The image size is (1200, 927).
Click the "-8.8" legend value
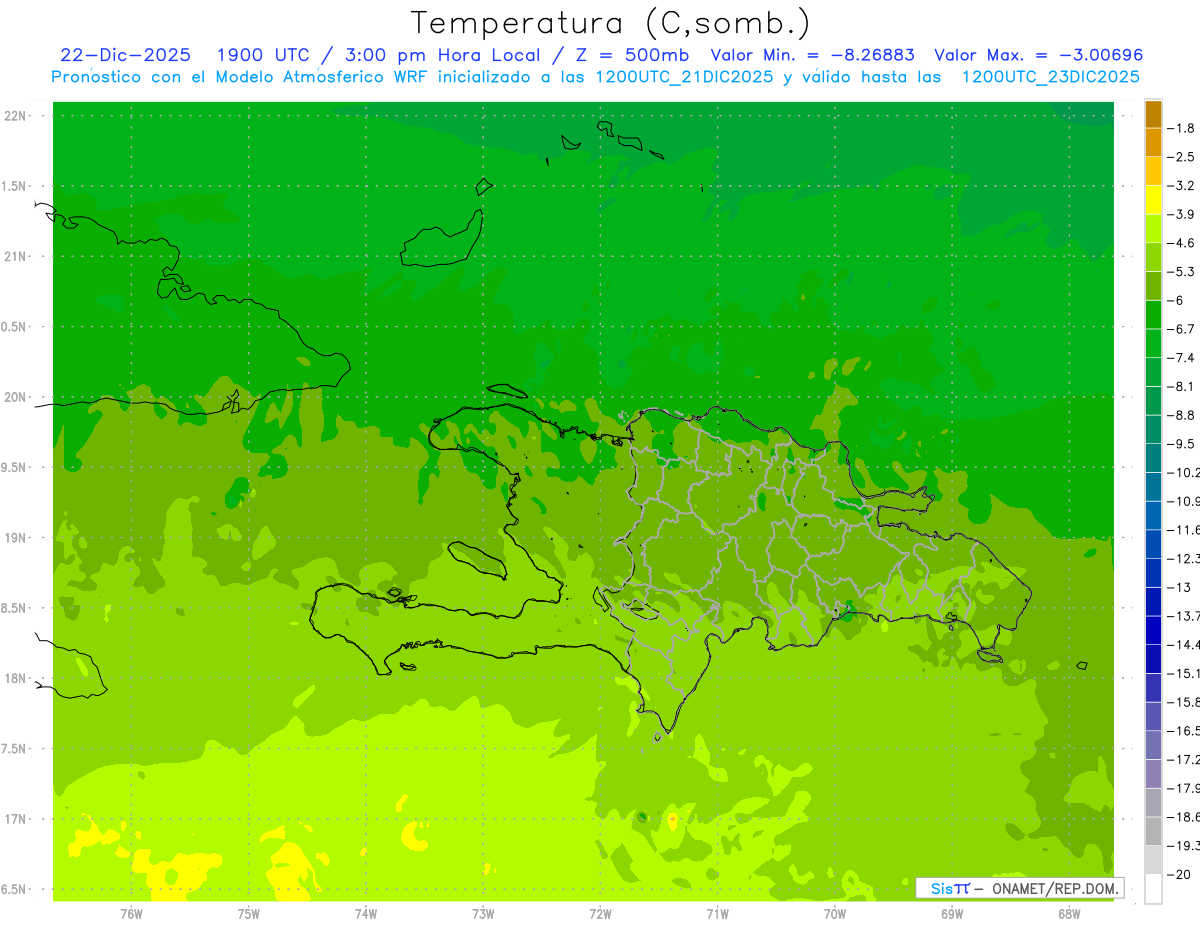coord(1183,415)
